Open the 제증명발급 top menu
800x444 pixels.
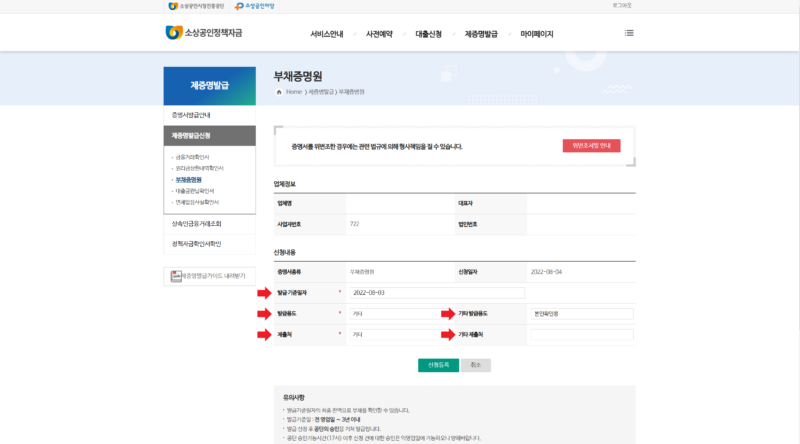pos(481,34)
